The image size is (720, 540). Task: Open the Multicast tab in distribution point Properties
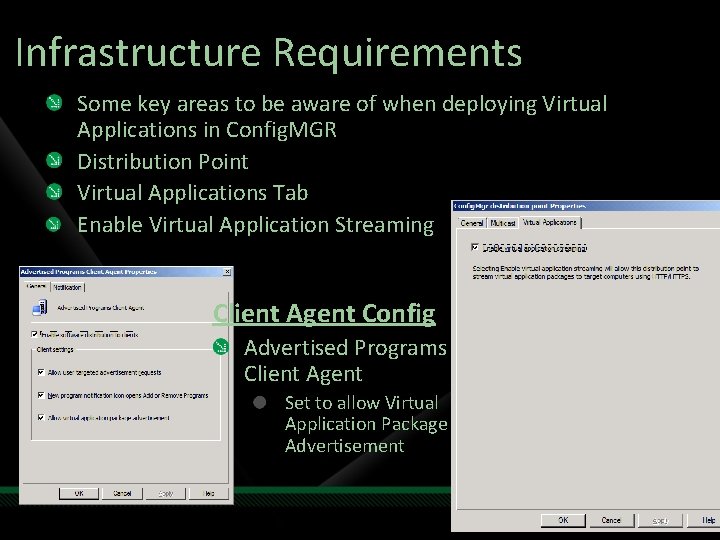tap(502, 223)
